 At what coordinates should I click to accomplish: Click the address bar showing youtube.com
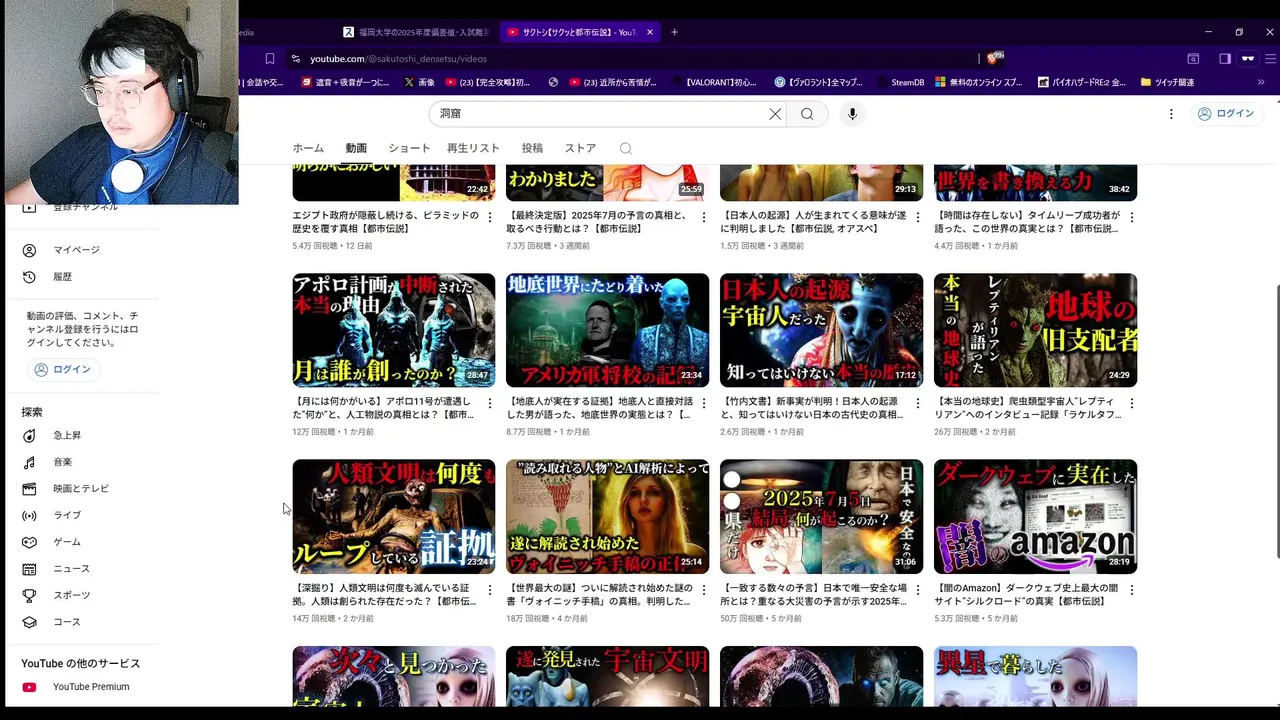pyautogui.click(x=630, y=59)
